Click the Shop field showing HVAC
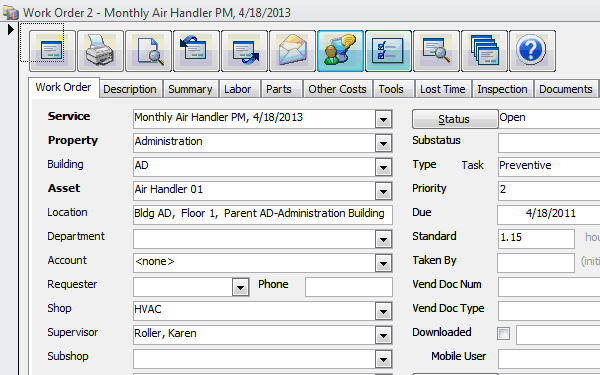Viewport: 600px width, 375px height. tap(254, 311)
